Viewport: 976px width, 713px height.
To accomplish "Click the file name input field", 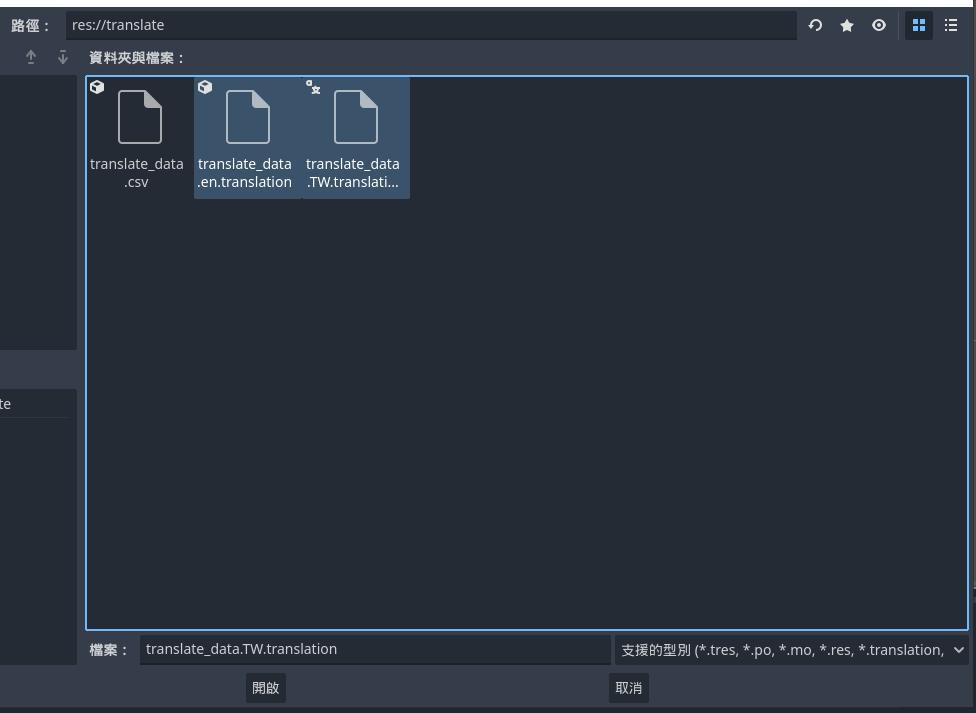I will 375,649.
